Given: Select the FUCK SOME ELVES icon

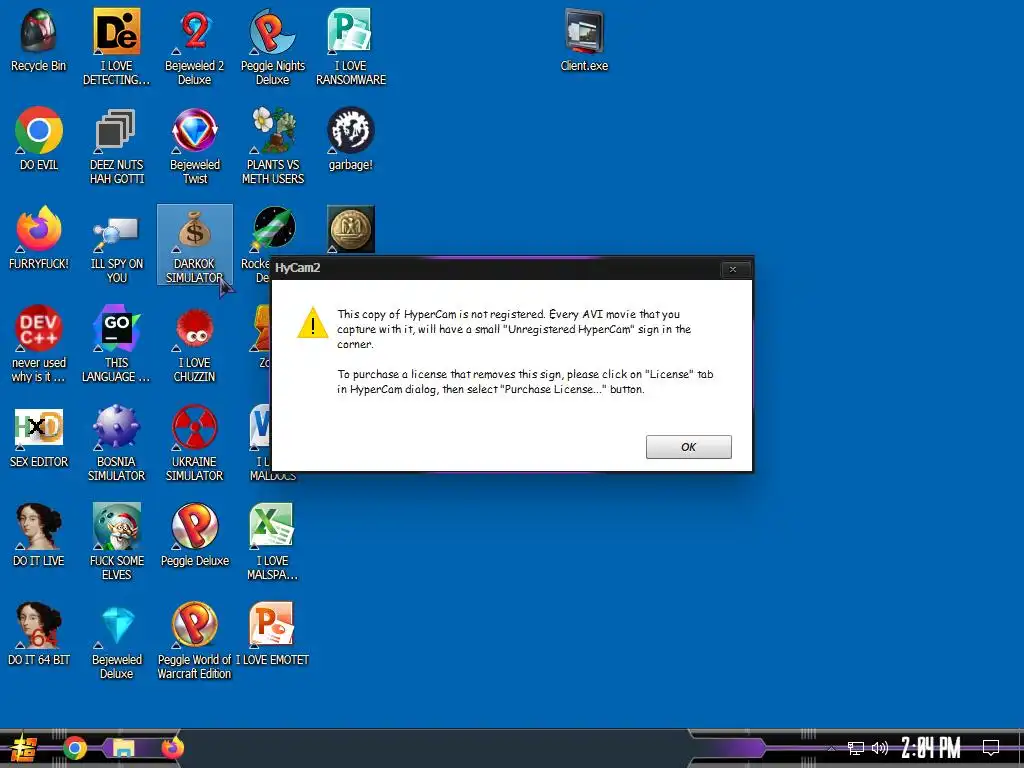Looking at the screenshot, I should [x=116, y=541].
